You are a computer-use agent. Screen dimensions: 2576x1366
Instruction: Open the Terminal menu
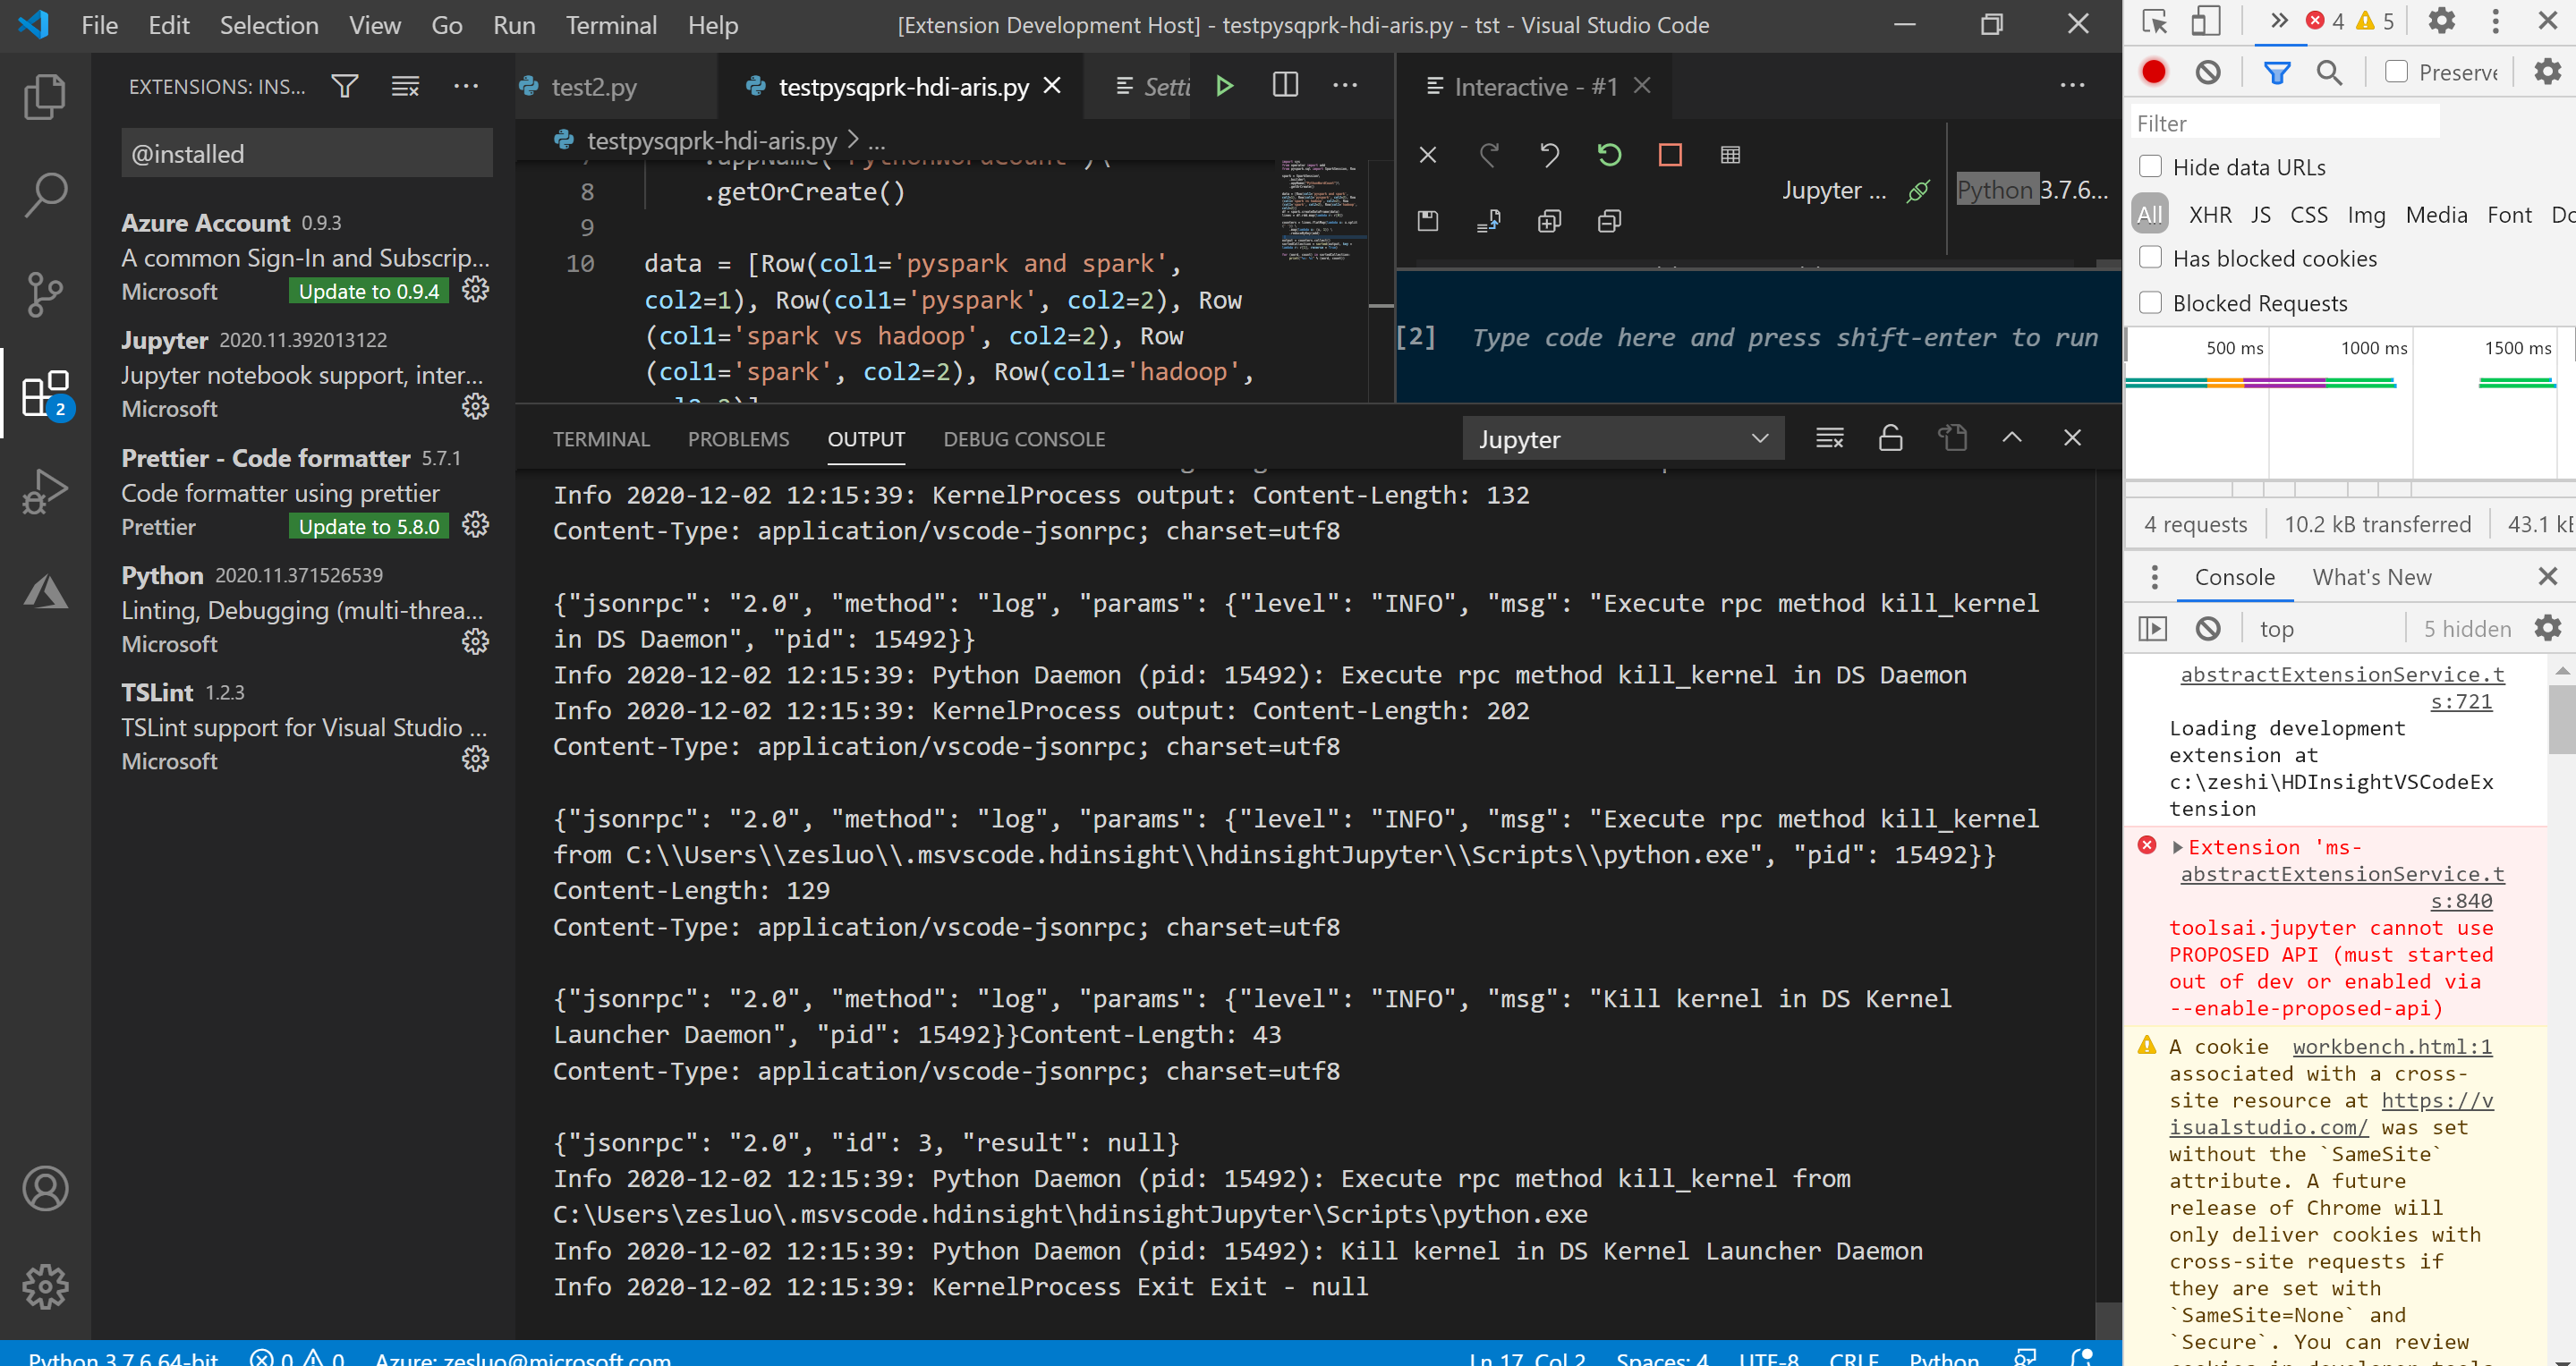click(611, 24)
